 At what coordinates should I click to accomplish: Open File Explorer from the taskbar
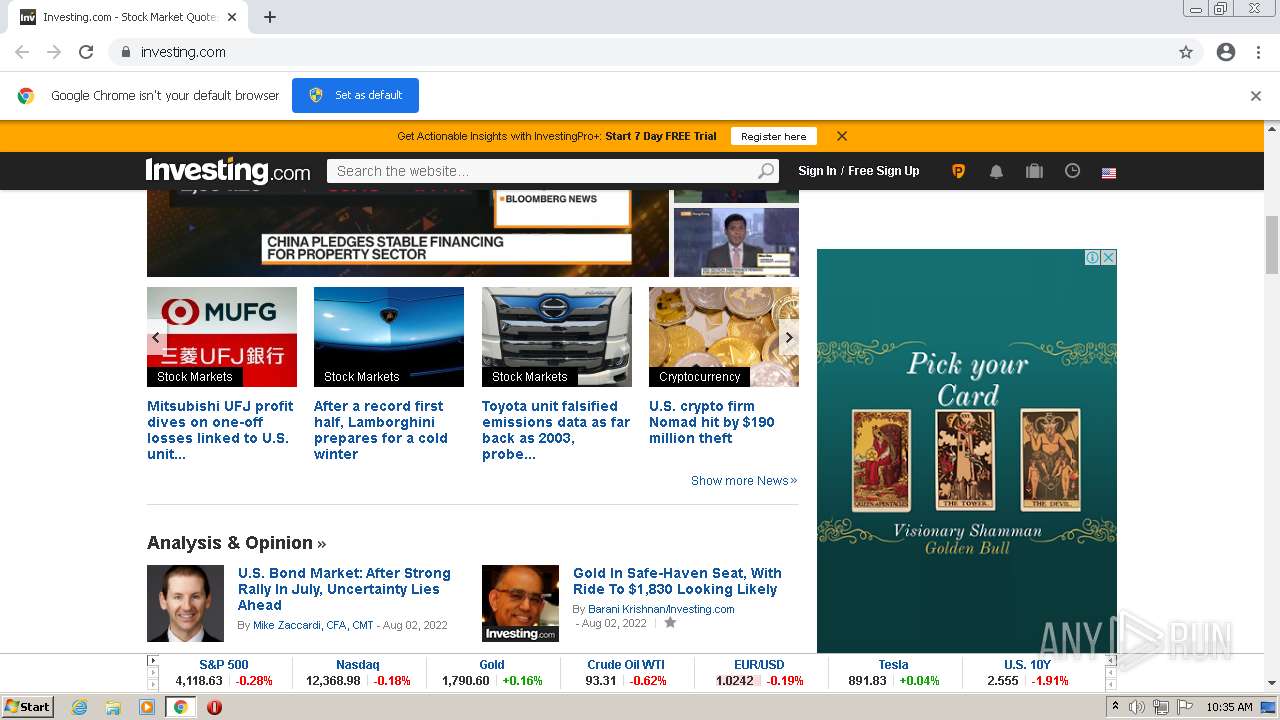(x=113, y=707)
